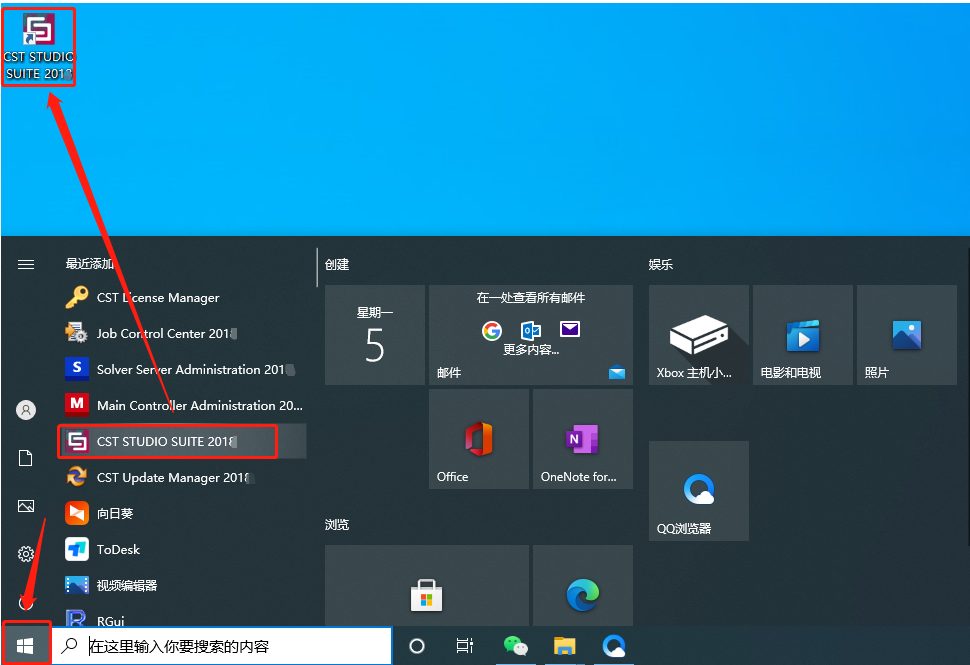Image resolution: width=970 pixels, height=665 pixels.
Task: Open the calendar tile showing 星期一 5
Action: click(x=375, y=335)
